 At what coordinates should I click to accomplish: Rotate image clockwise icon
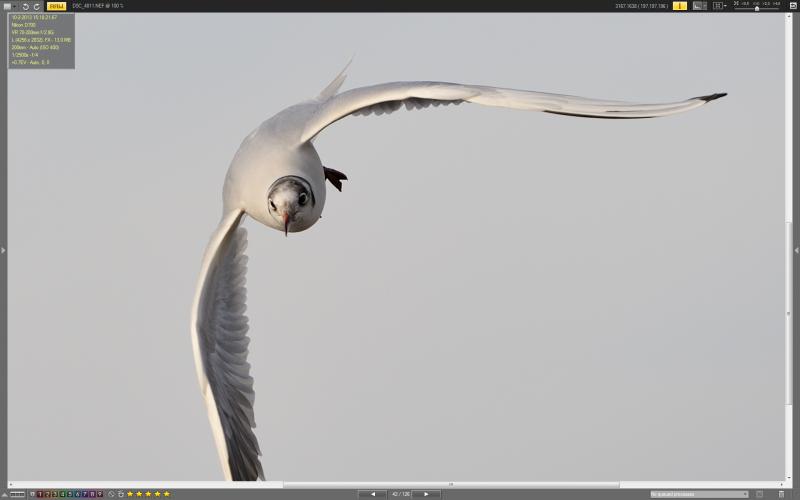[x=37, y=6]
